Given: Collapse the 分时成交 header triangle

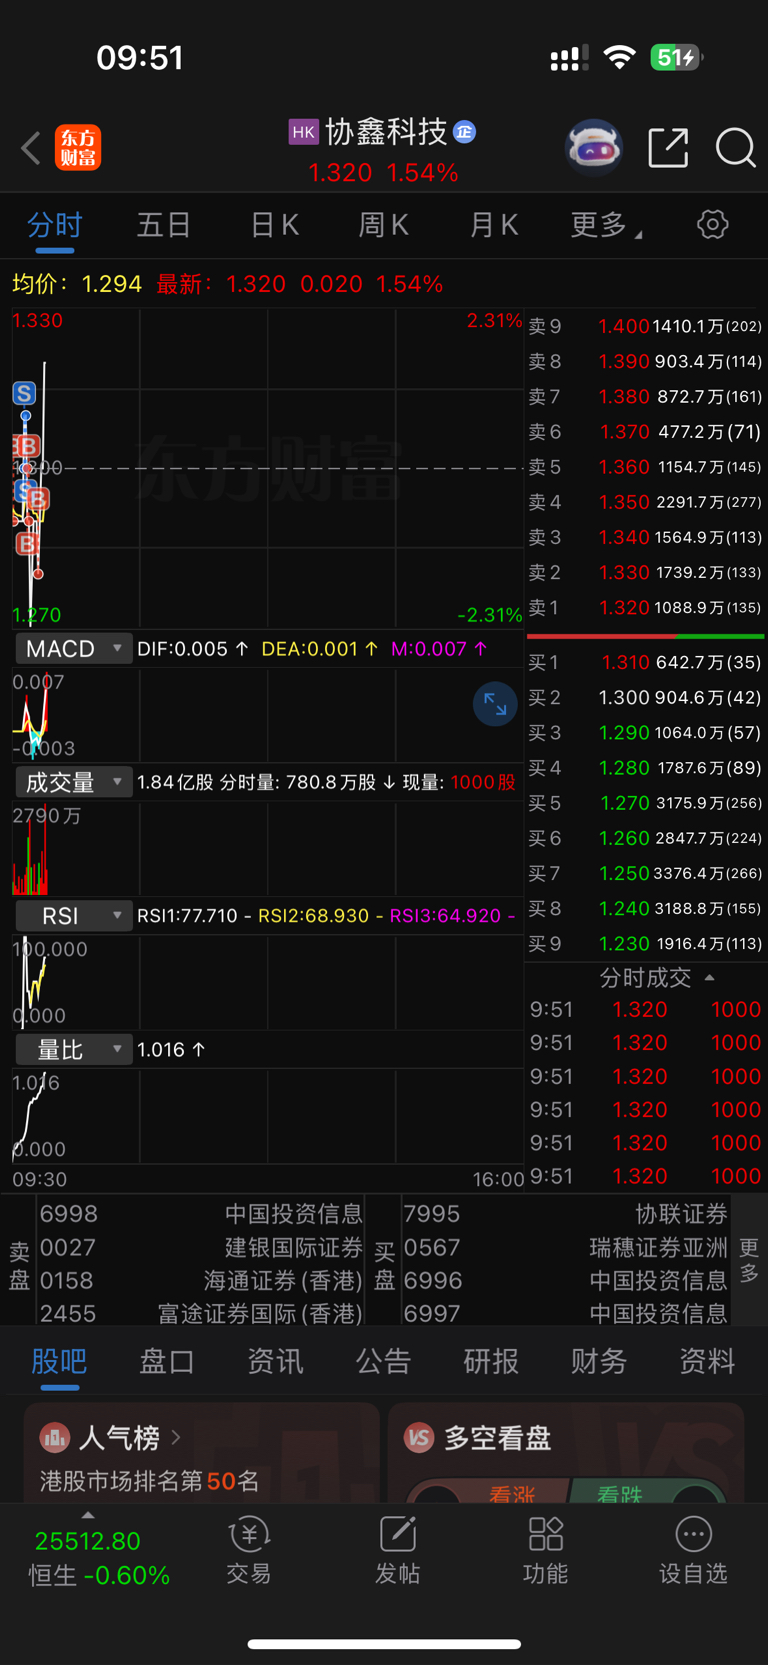Looking at the screenshot, I should click(x=709, y=978).
